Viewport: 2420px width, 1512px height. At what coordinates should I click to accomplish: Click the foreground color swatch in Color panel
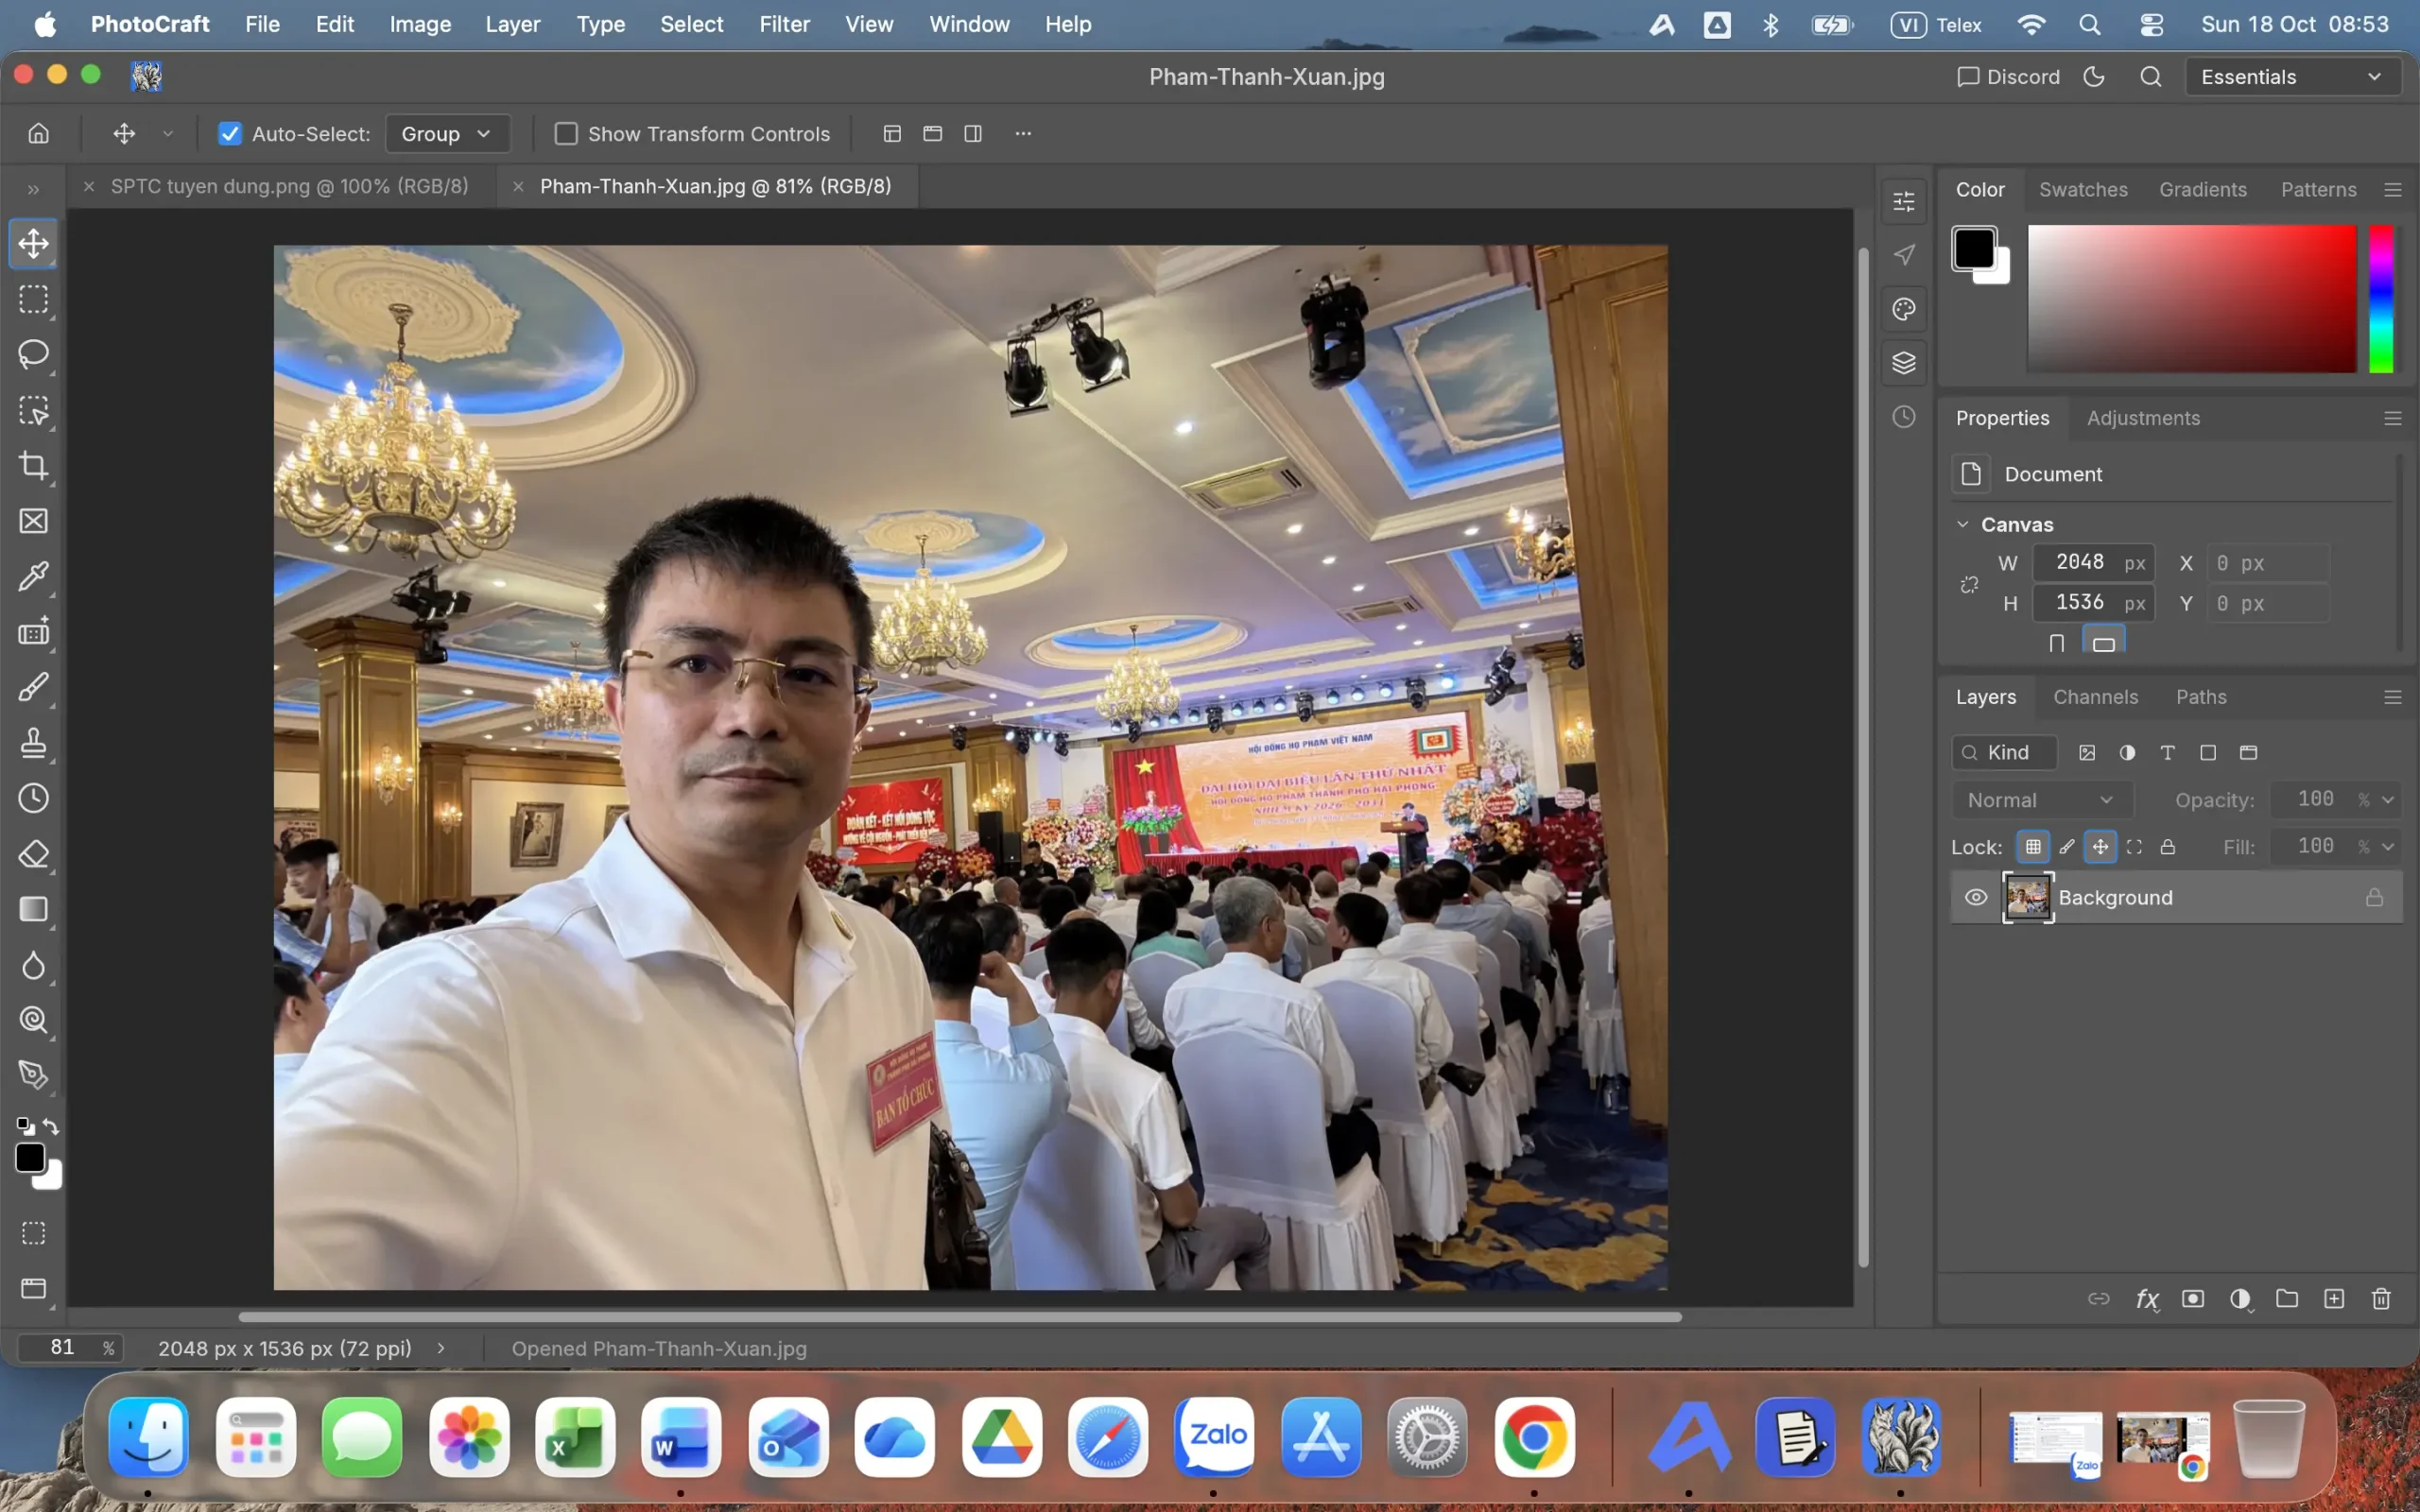pyautogui.click(x=1974, y=248)
